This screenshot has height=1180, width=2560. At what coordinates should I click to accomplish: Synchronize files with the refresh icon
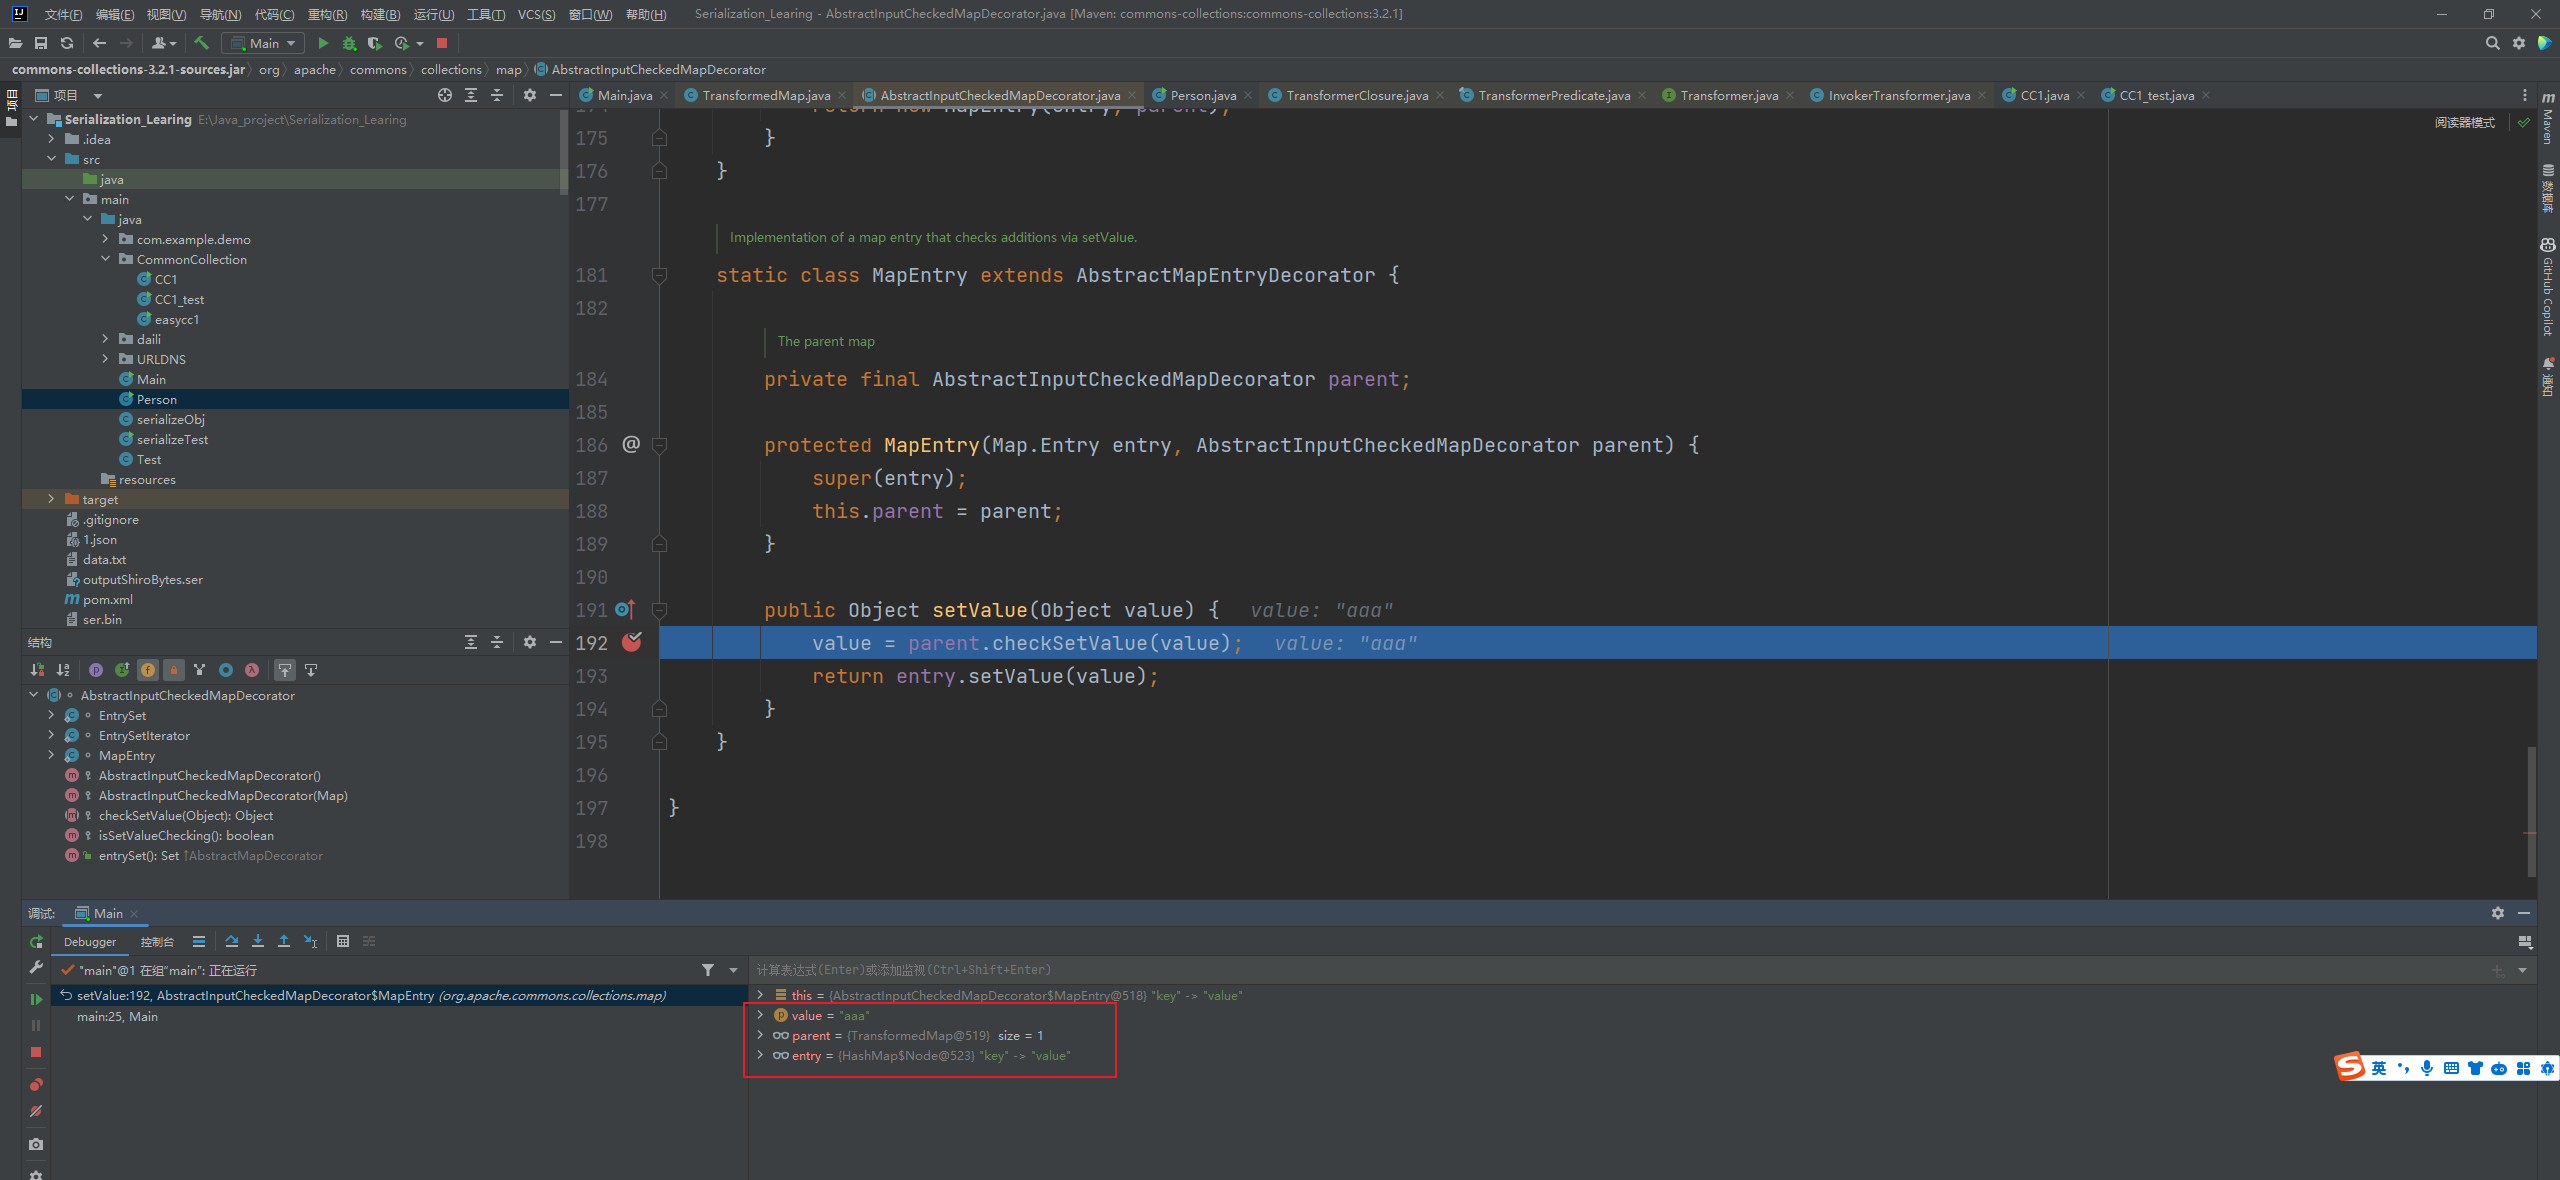pyautogui.click(x=67, y=43)
